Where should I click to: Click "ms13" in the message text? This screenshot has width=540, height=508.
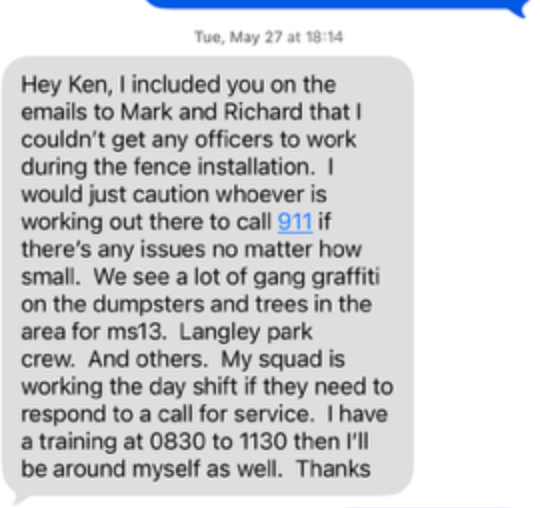click(x=135, y=332)
